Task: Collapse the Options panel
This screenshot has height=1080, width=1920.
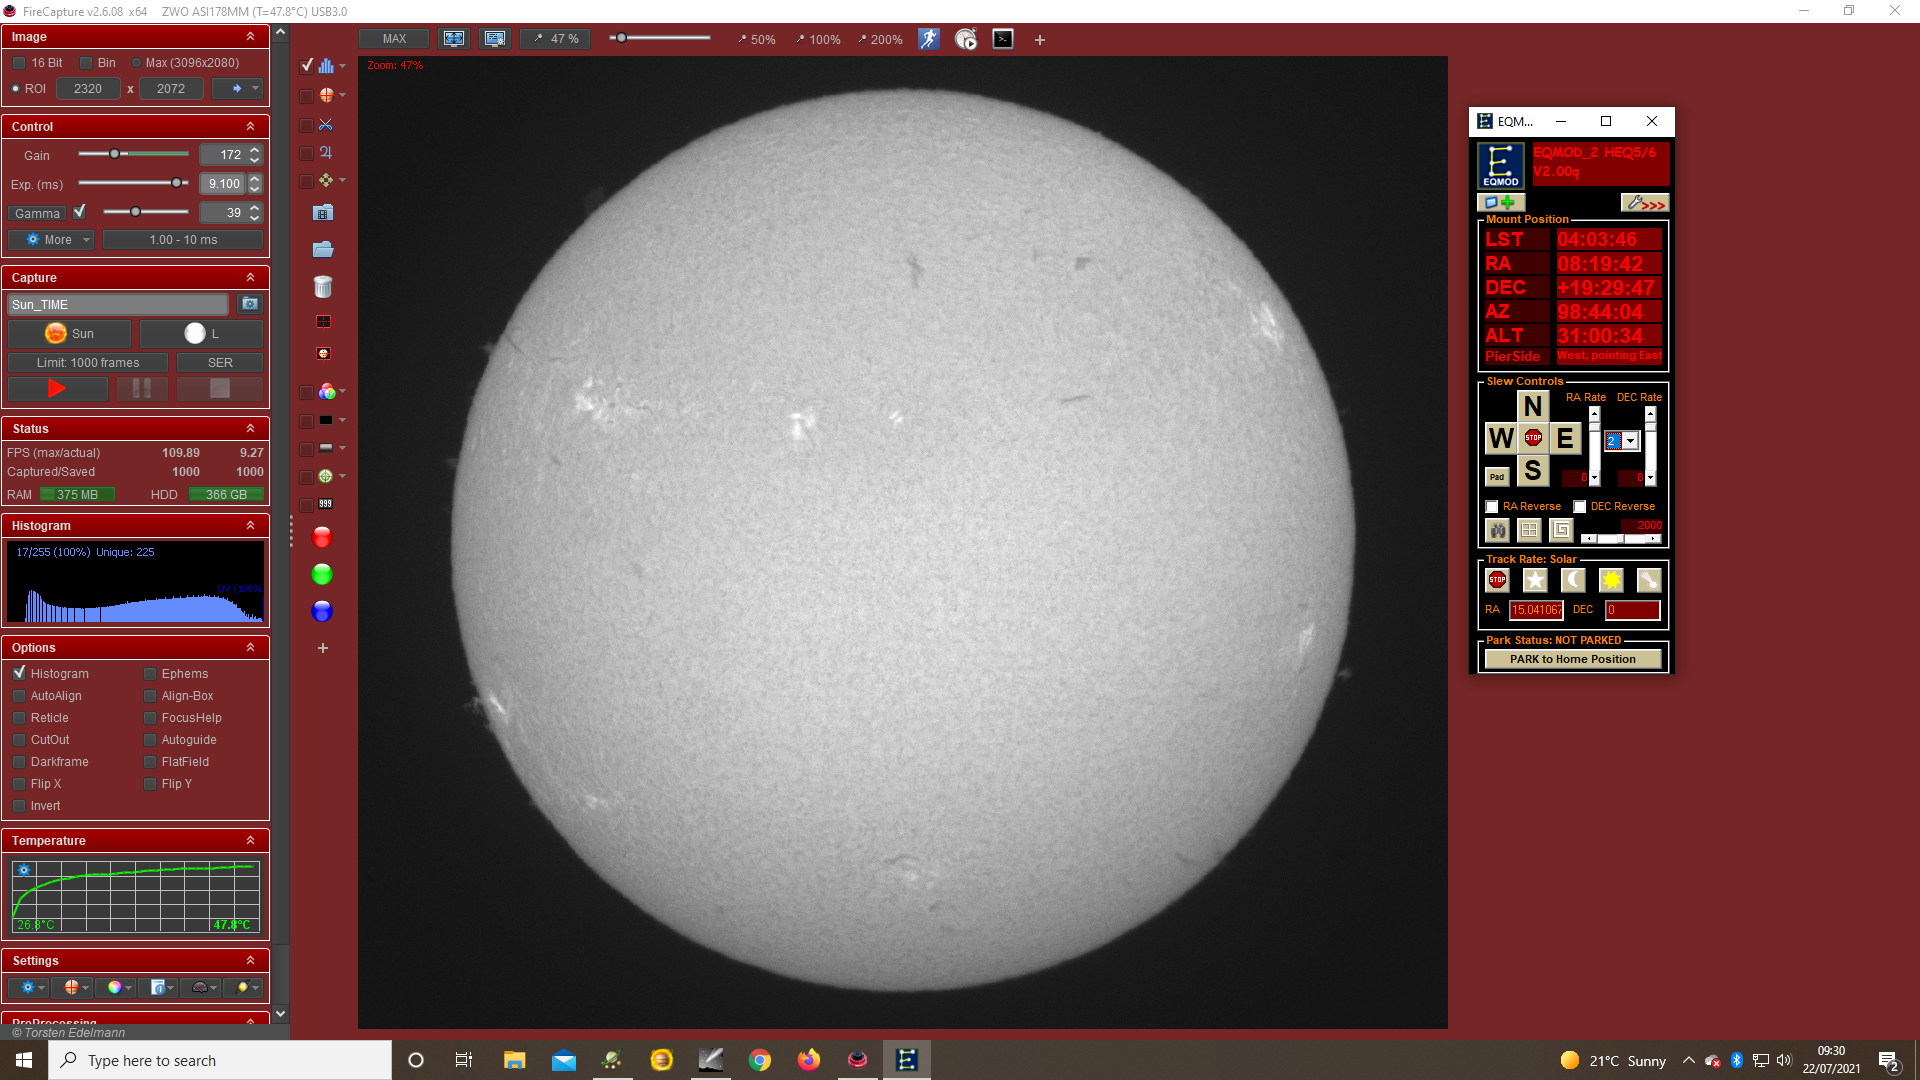Action: (251, 648)
